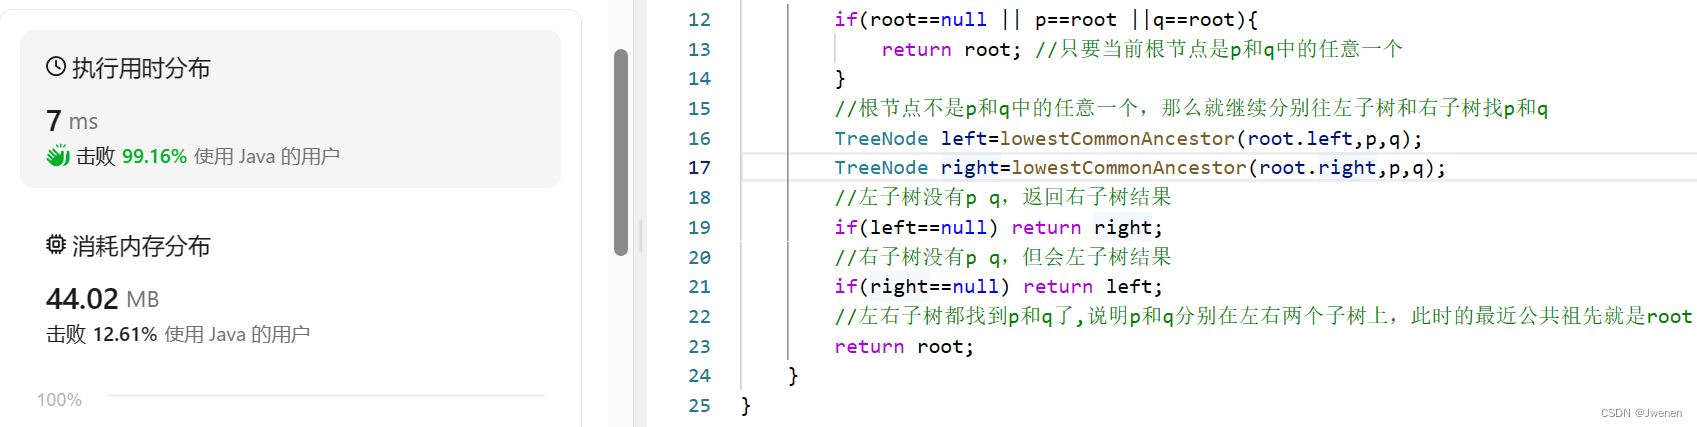
Task: Click line number 24 in gutter
Action: point(699,376)
